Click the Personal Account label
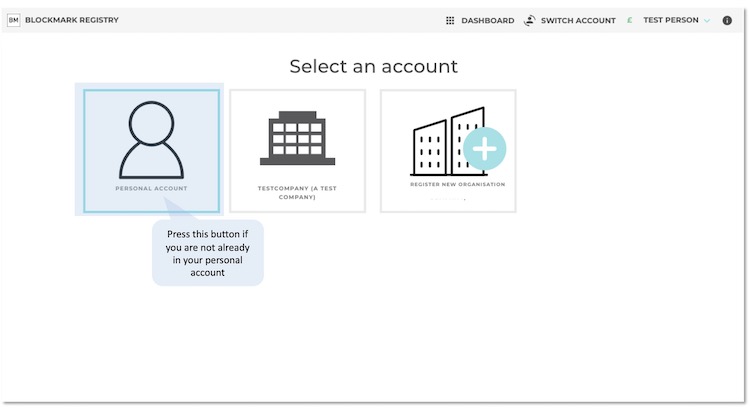Viewport: 750px width, 408px height. [151, 188]
